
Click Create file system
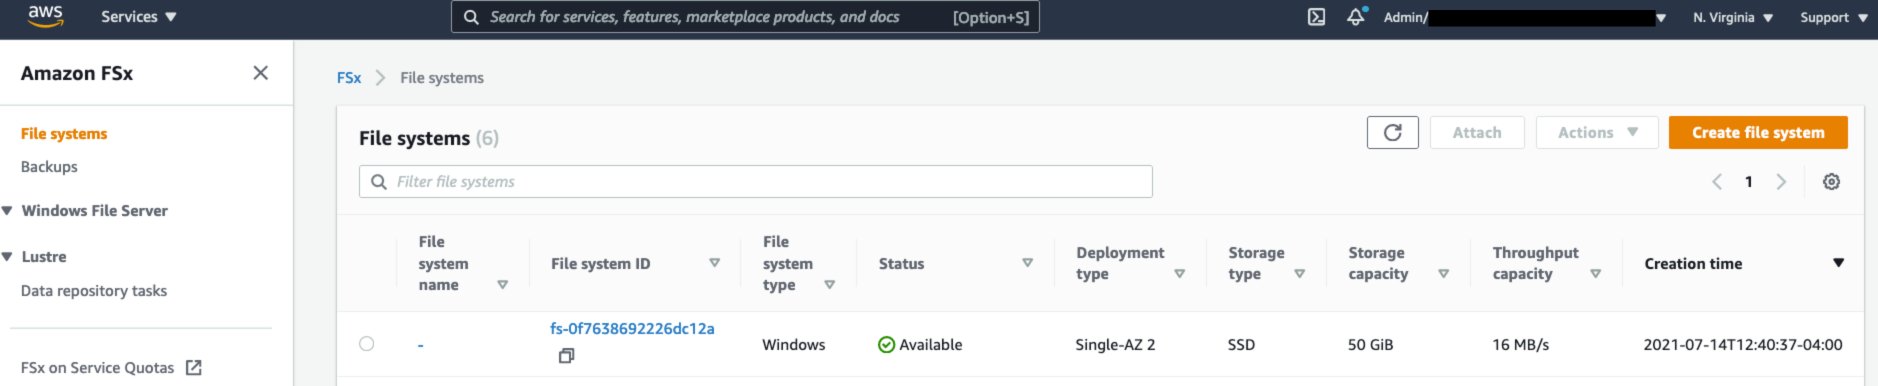click(1758, 132)
